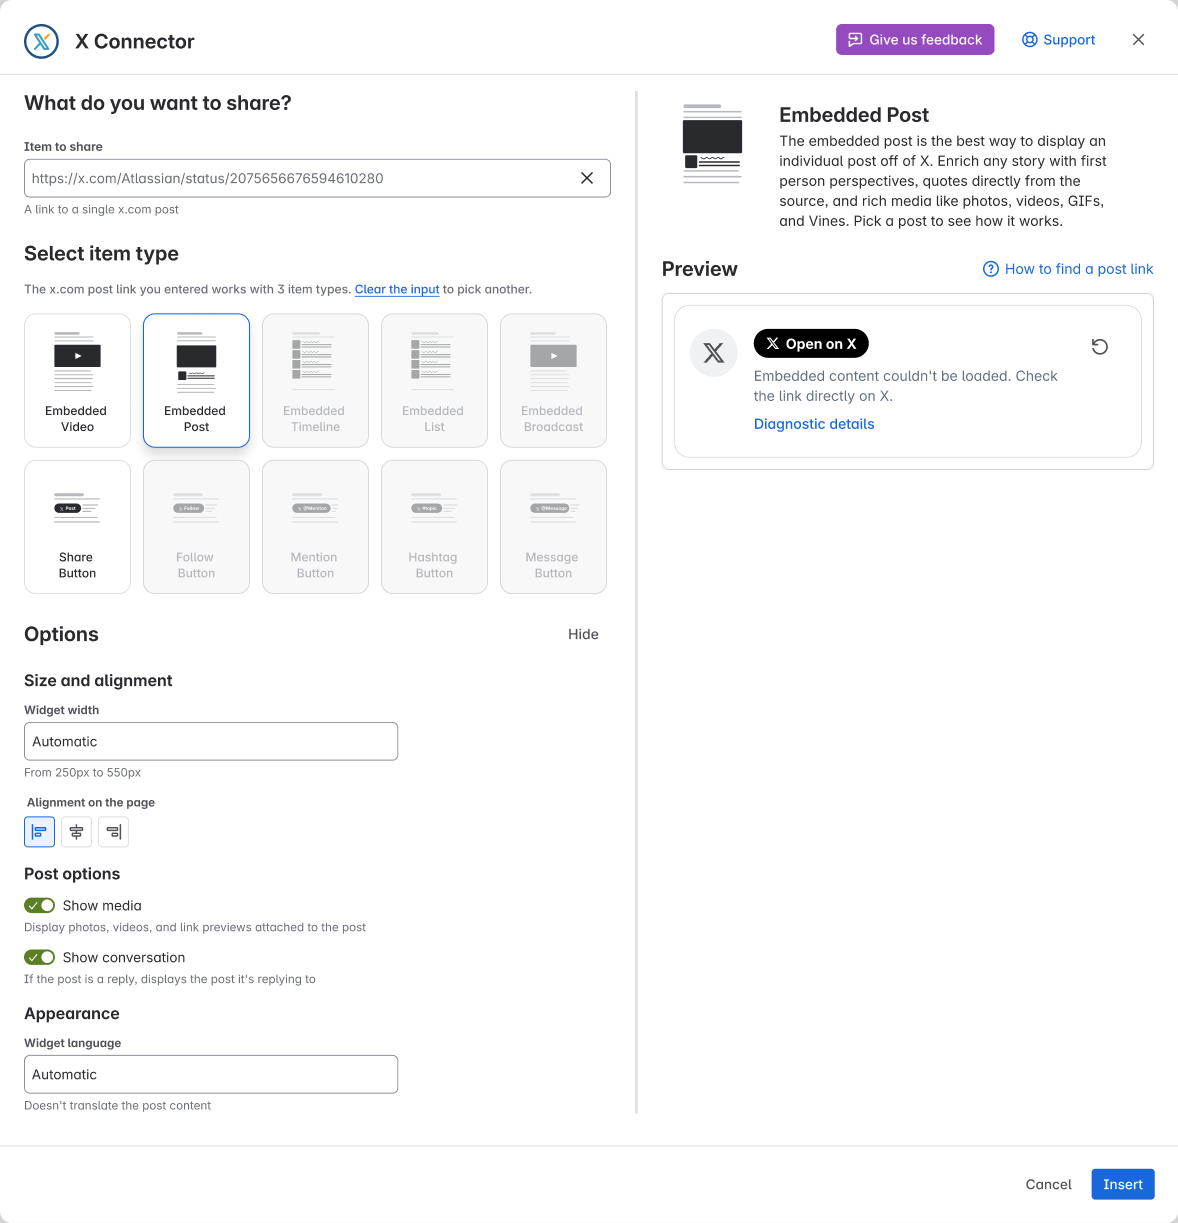Open the Widget language dropdown
Viewport: 1178px width, 1223px height.
click(x=211, y=1074)
